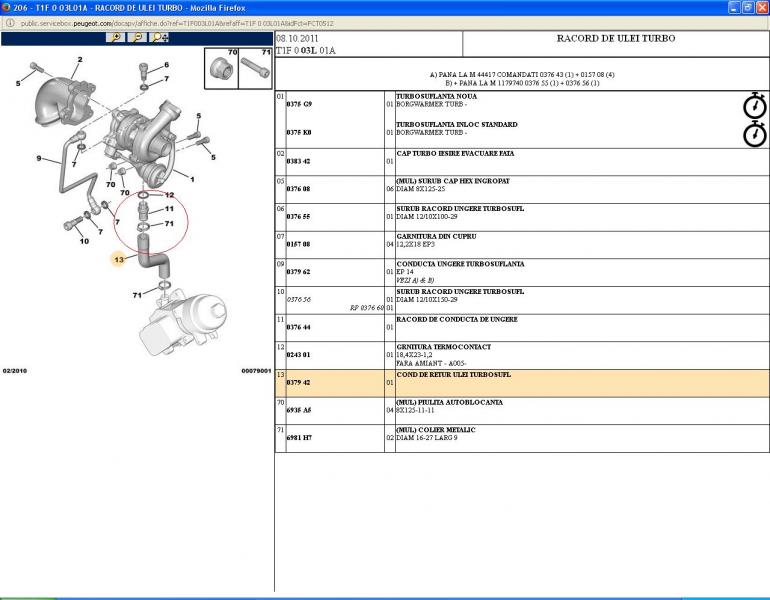Screen dimensions: 770x600
Task: Click stopwatch icon for part 0375 G9
Action: (754, 105)
